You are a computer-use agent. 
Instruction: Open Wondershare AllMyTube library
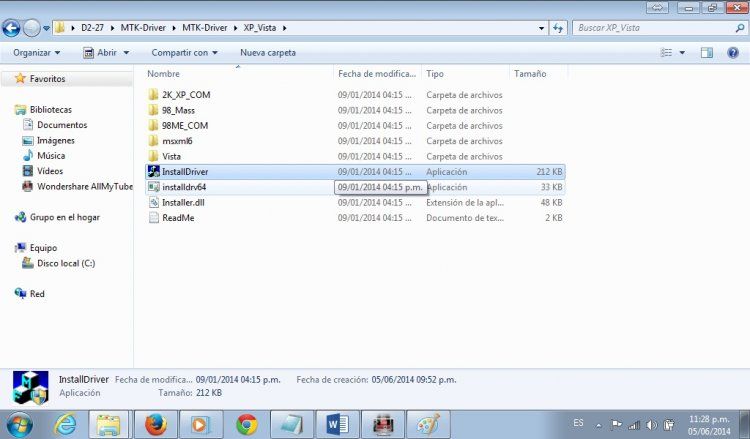[x=85, y=187]
